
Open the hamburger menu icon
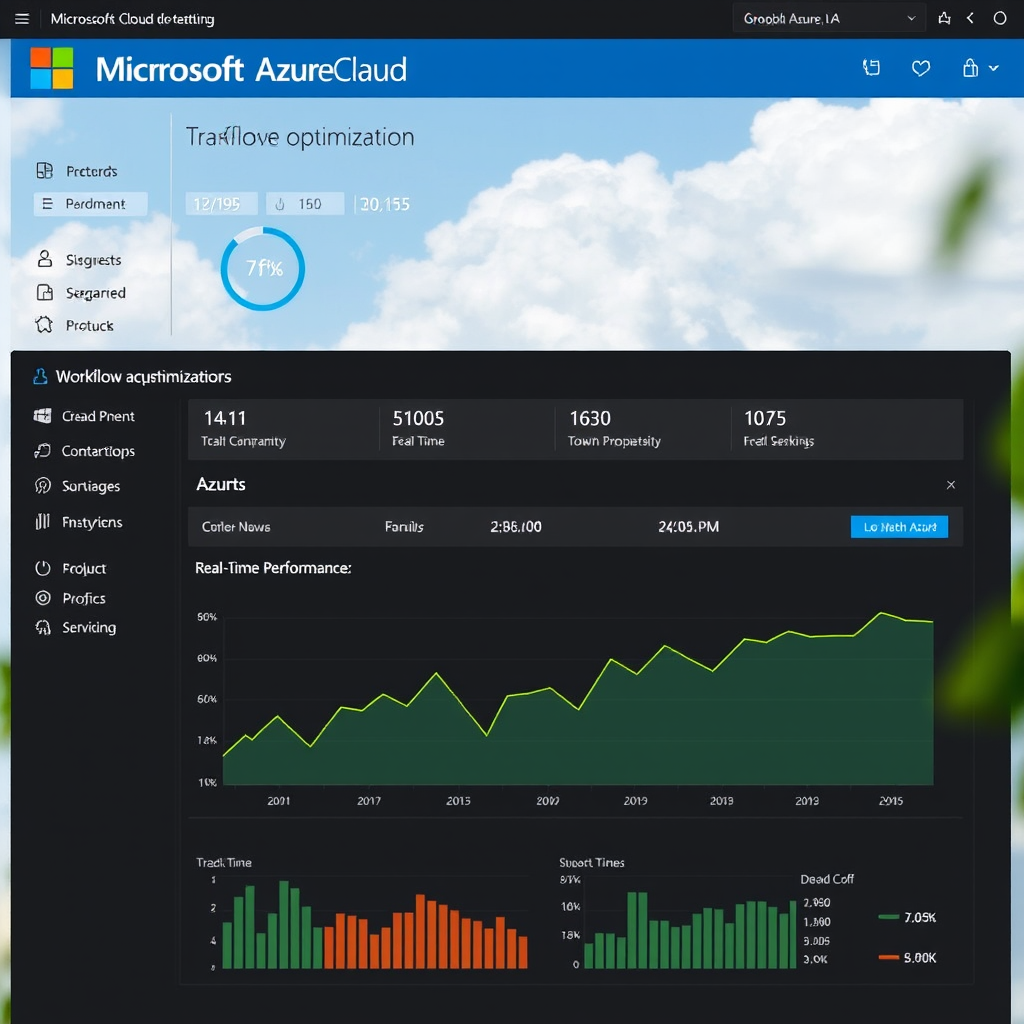[22, 19]
